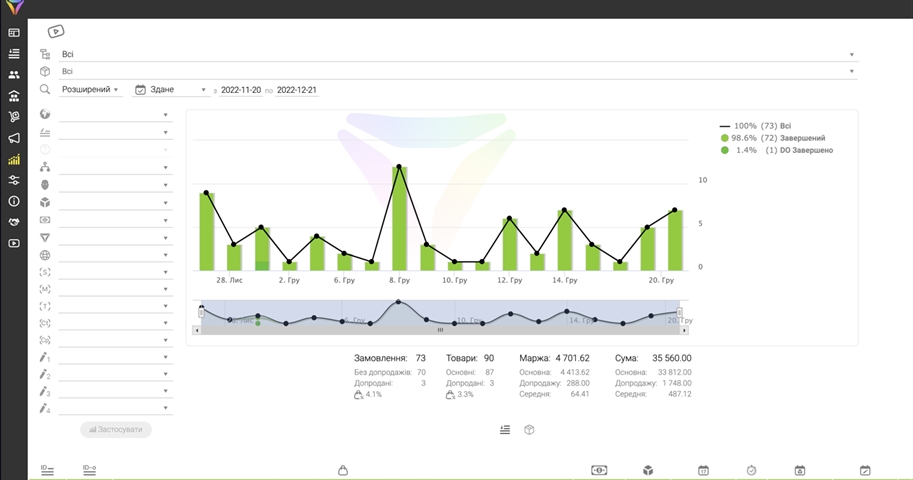Open the users section in left sidebar
The width and height of the screenshot is (913, 480).
coord(14,75)
